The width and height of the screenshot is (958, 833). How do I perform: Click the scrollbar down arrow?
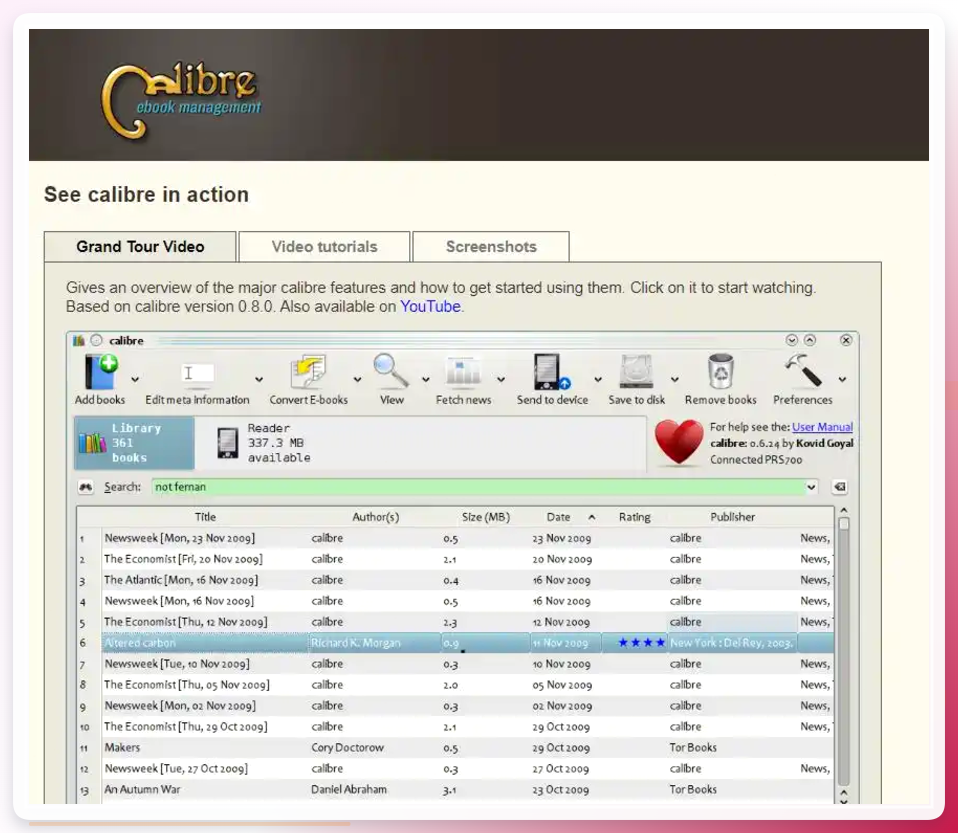point(844,801)
